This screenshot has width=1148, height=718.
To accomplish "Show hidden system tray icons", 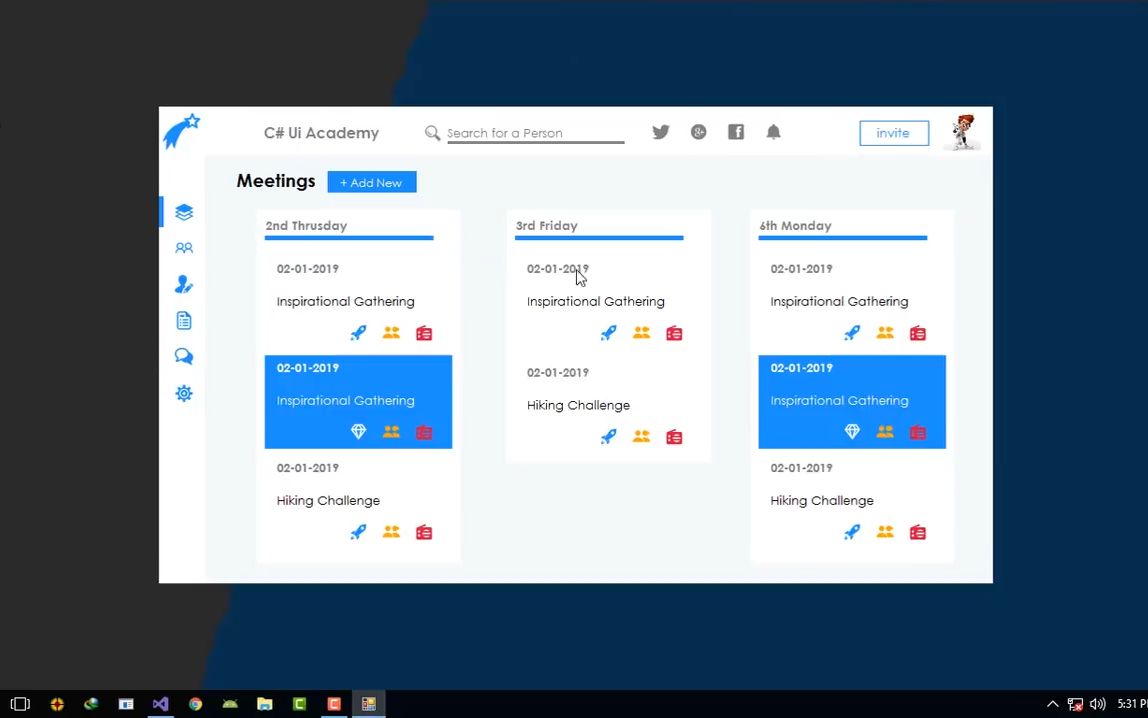I will [x=1052, y=704].
